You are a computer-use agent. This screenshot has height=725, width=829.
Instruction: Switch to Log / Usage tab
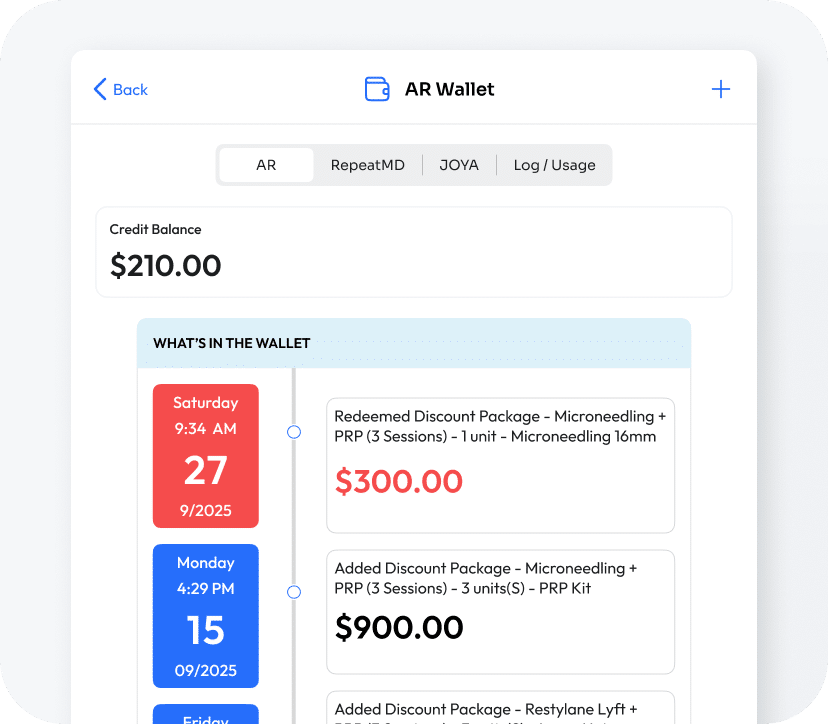tap(554, 165)
